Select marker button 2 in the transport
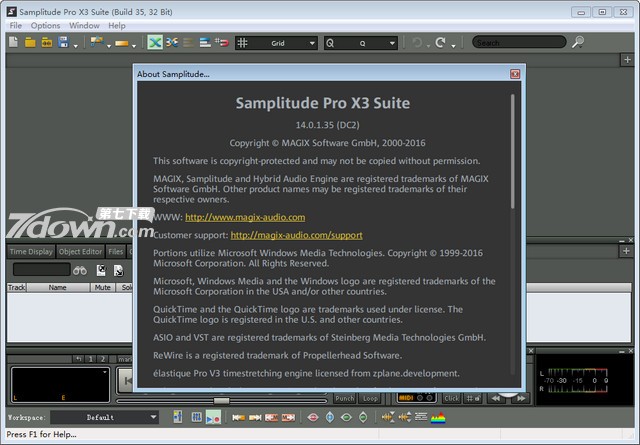 (x=103, y=359)
